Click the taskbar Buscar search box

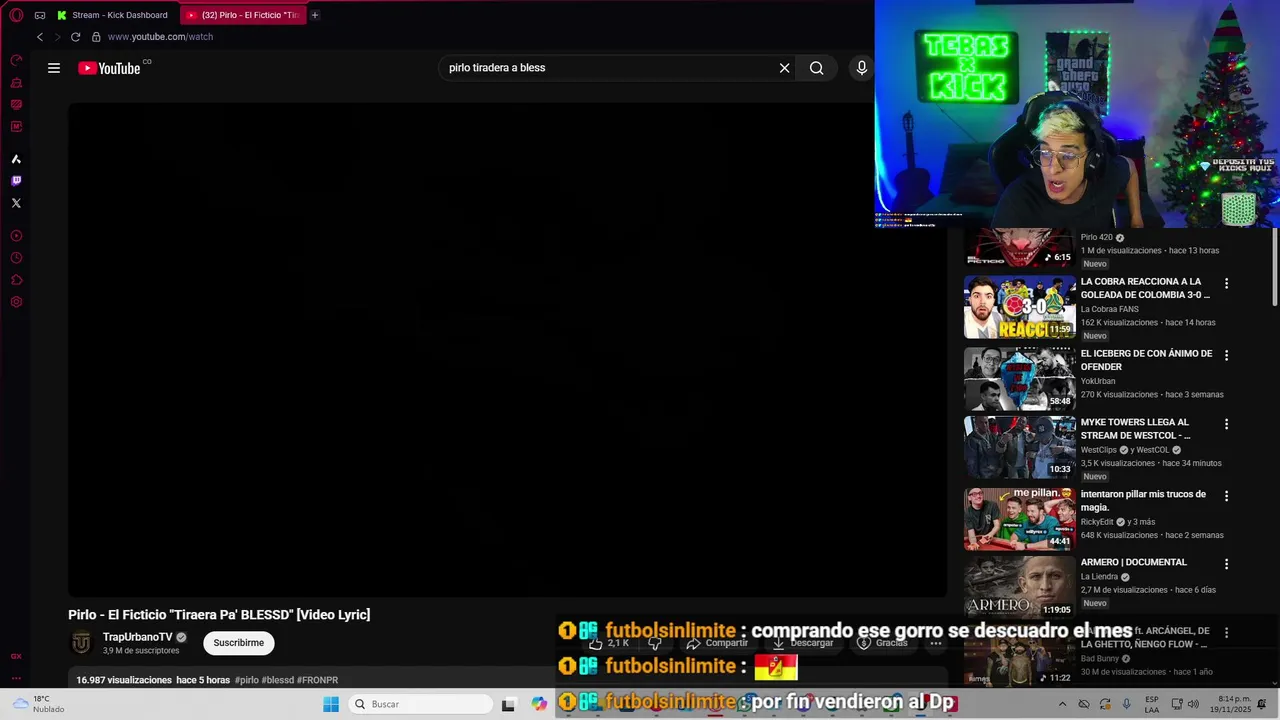pos(420,704)
